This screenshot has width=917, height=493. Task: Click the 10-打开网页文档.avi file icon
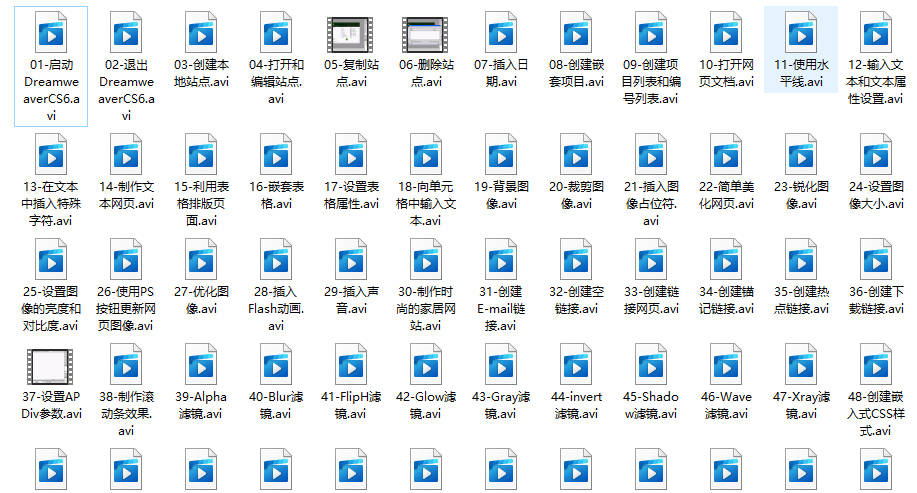click(x=726, y=33)
